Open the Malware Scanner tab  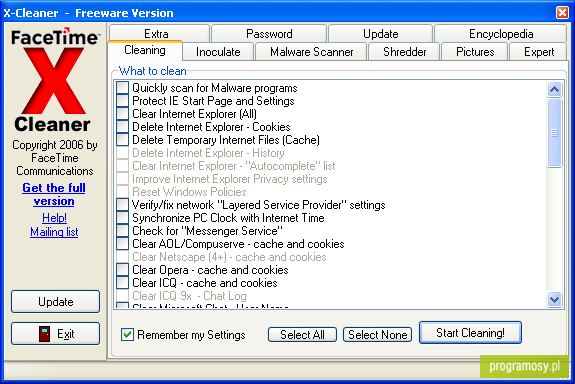311,52
